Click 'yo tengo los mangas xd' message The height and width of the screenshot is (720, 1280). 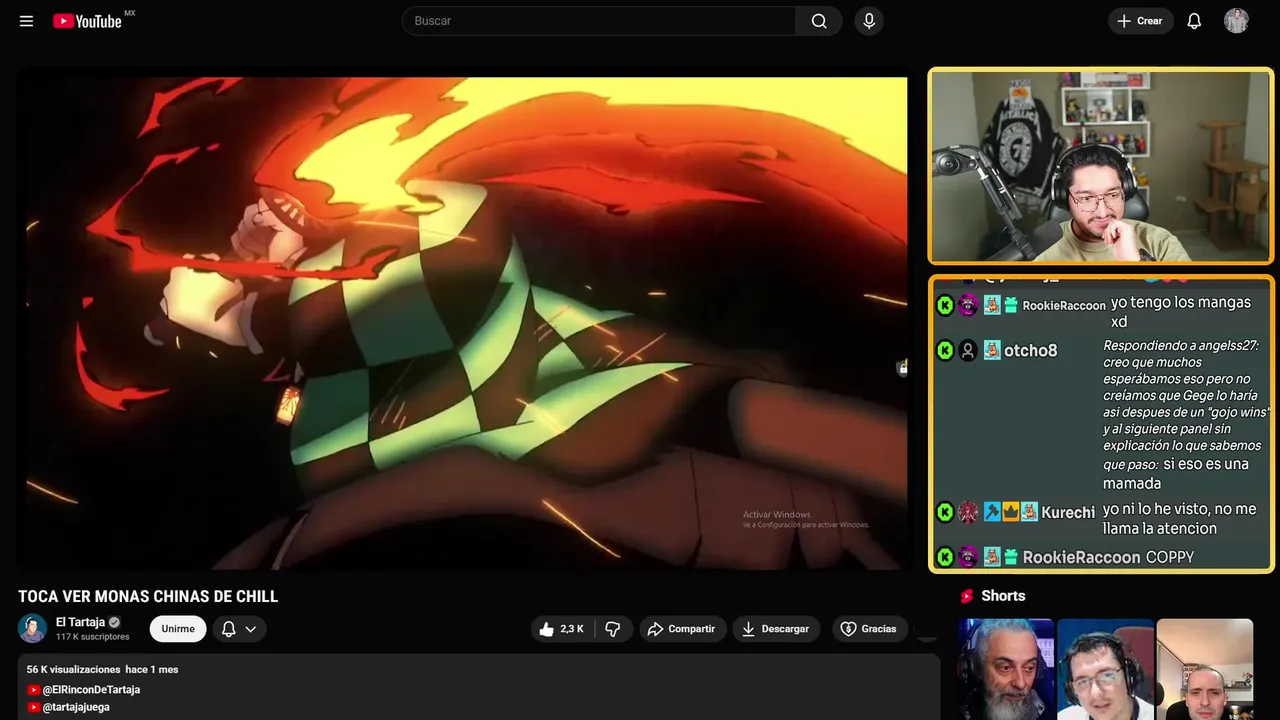(1181, 312)
